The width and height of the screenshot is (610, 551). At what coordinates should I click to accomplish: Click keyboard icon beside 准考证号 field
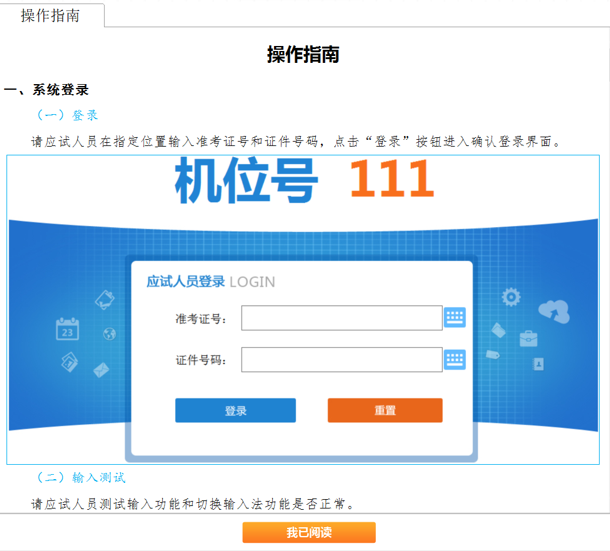pos(455,318)
